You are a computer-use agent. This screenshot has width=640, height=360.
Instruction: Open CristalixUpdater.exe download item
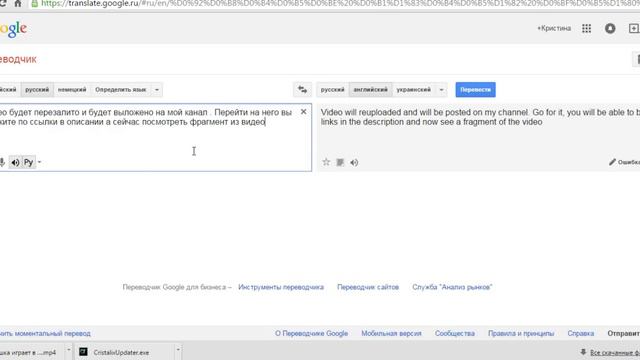121,352
